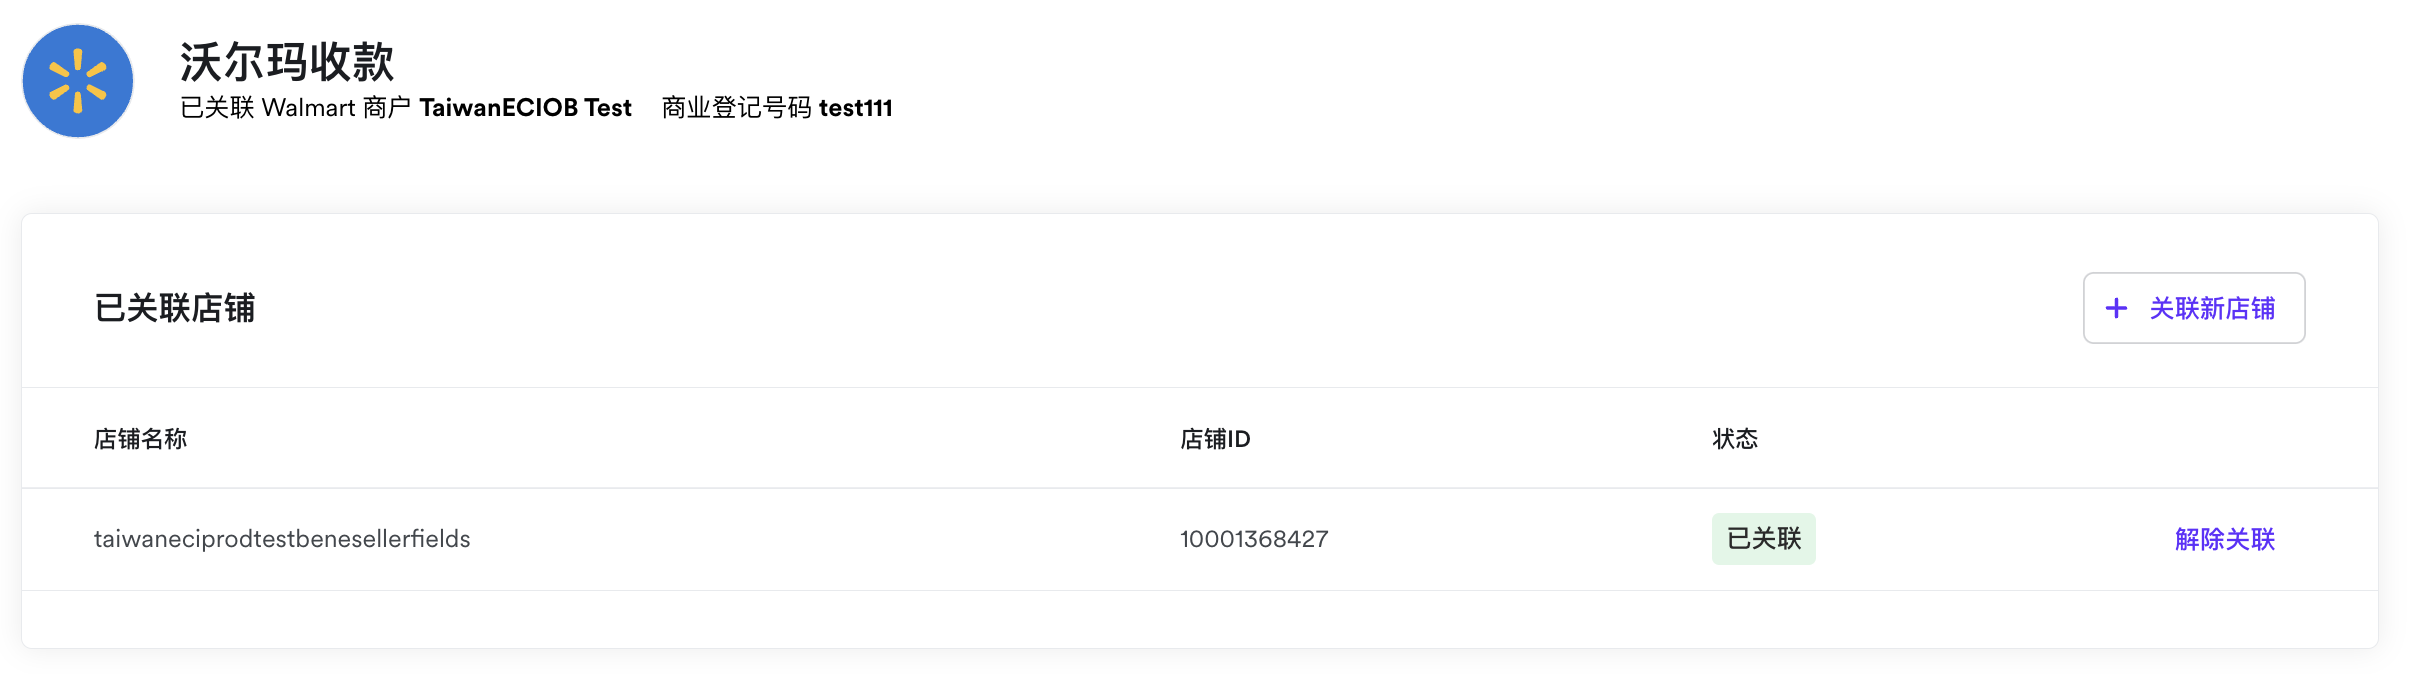Click the Walmart spark logo icon
2422x674 pixels.
78,81
